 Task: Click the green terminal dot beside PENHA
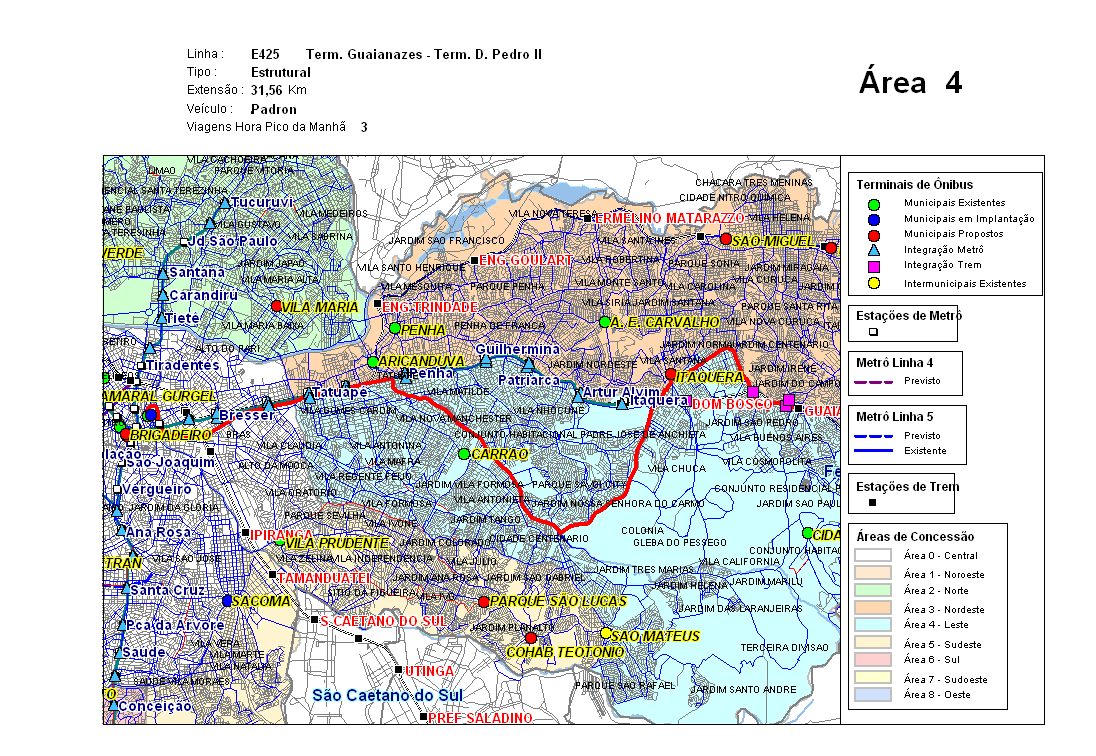(x=394, y=328)
